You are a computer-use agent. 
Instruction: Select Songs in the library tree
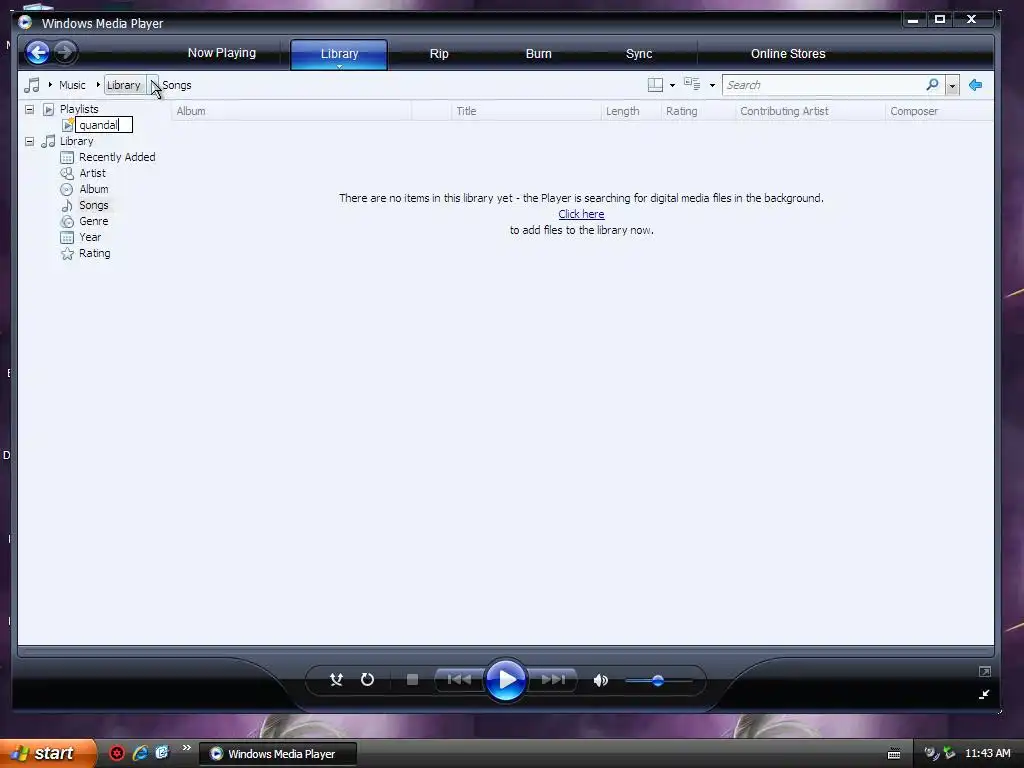tap(93, 205)
